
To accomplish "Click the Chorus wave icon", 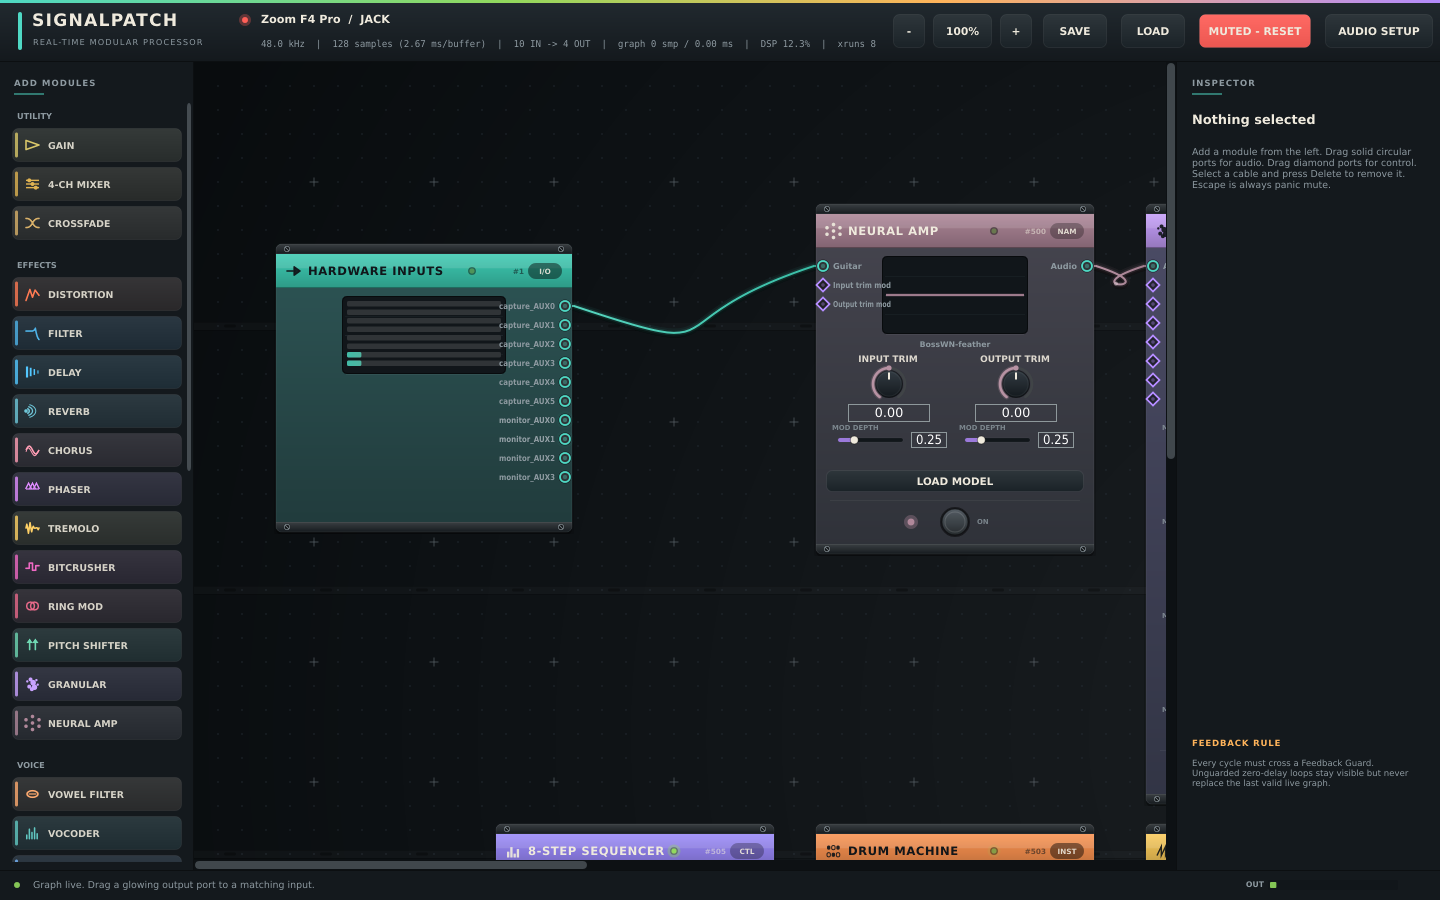I will [32, 450].
